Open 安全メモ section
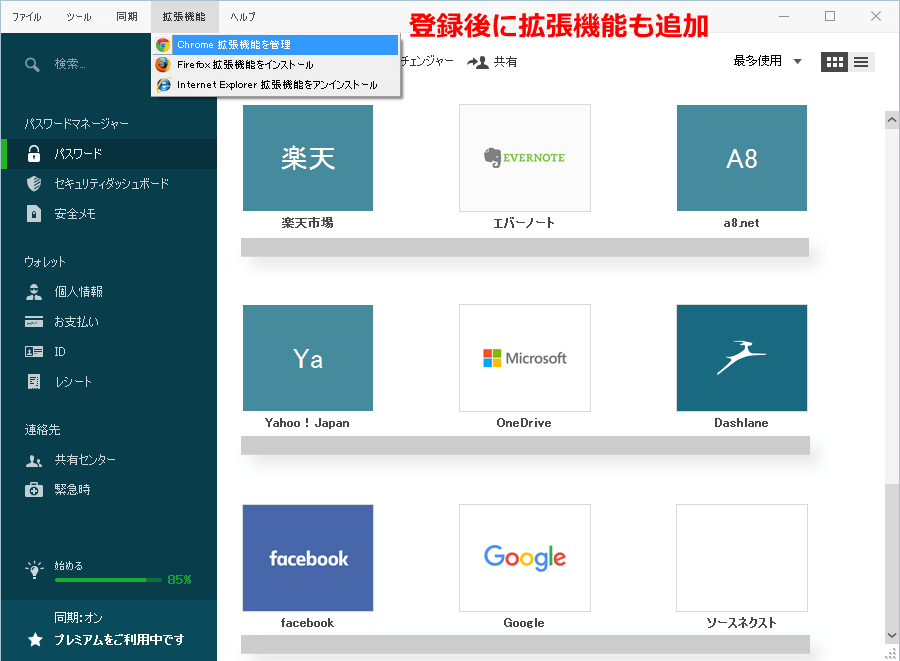Screen dimensions: 900x661 point(109,213)
